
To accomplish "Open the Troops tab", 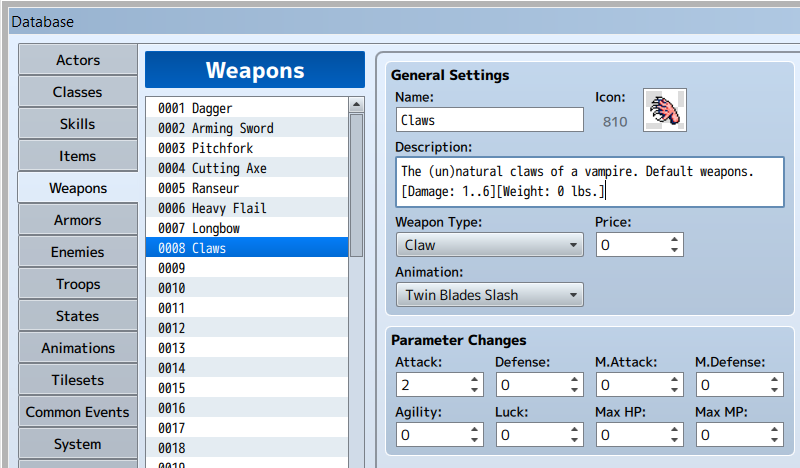I will coord(78,284).
